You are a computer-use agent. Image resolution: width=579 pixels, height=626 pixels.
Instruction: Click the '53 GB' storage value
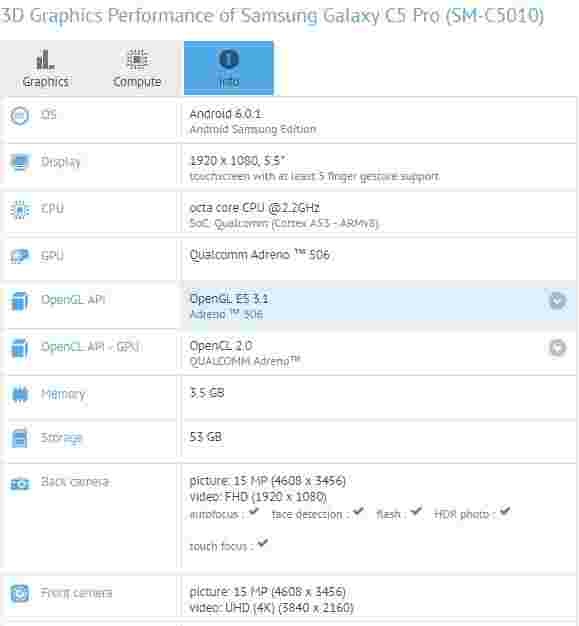click(x=205, y=437)
